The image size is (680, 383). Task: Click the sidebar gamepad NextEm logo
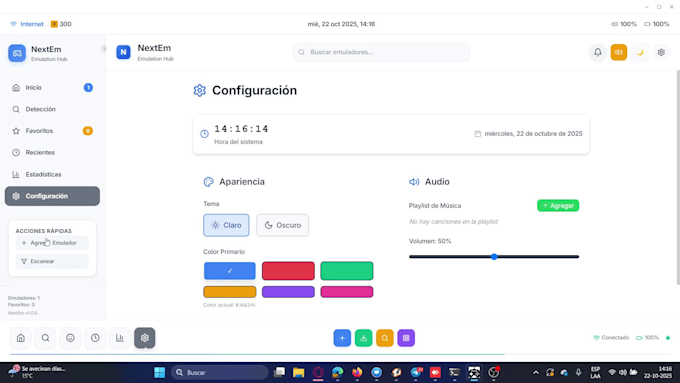click(17, 53)
